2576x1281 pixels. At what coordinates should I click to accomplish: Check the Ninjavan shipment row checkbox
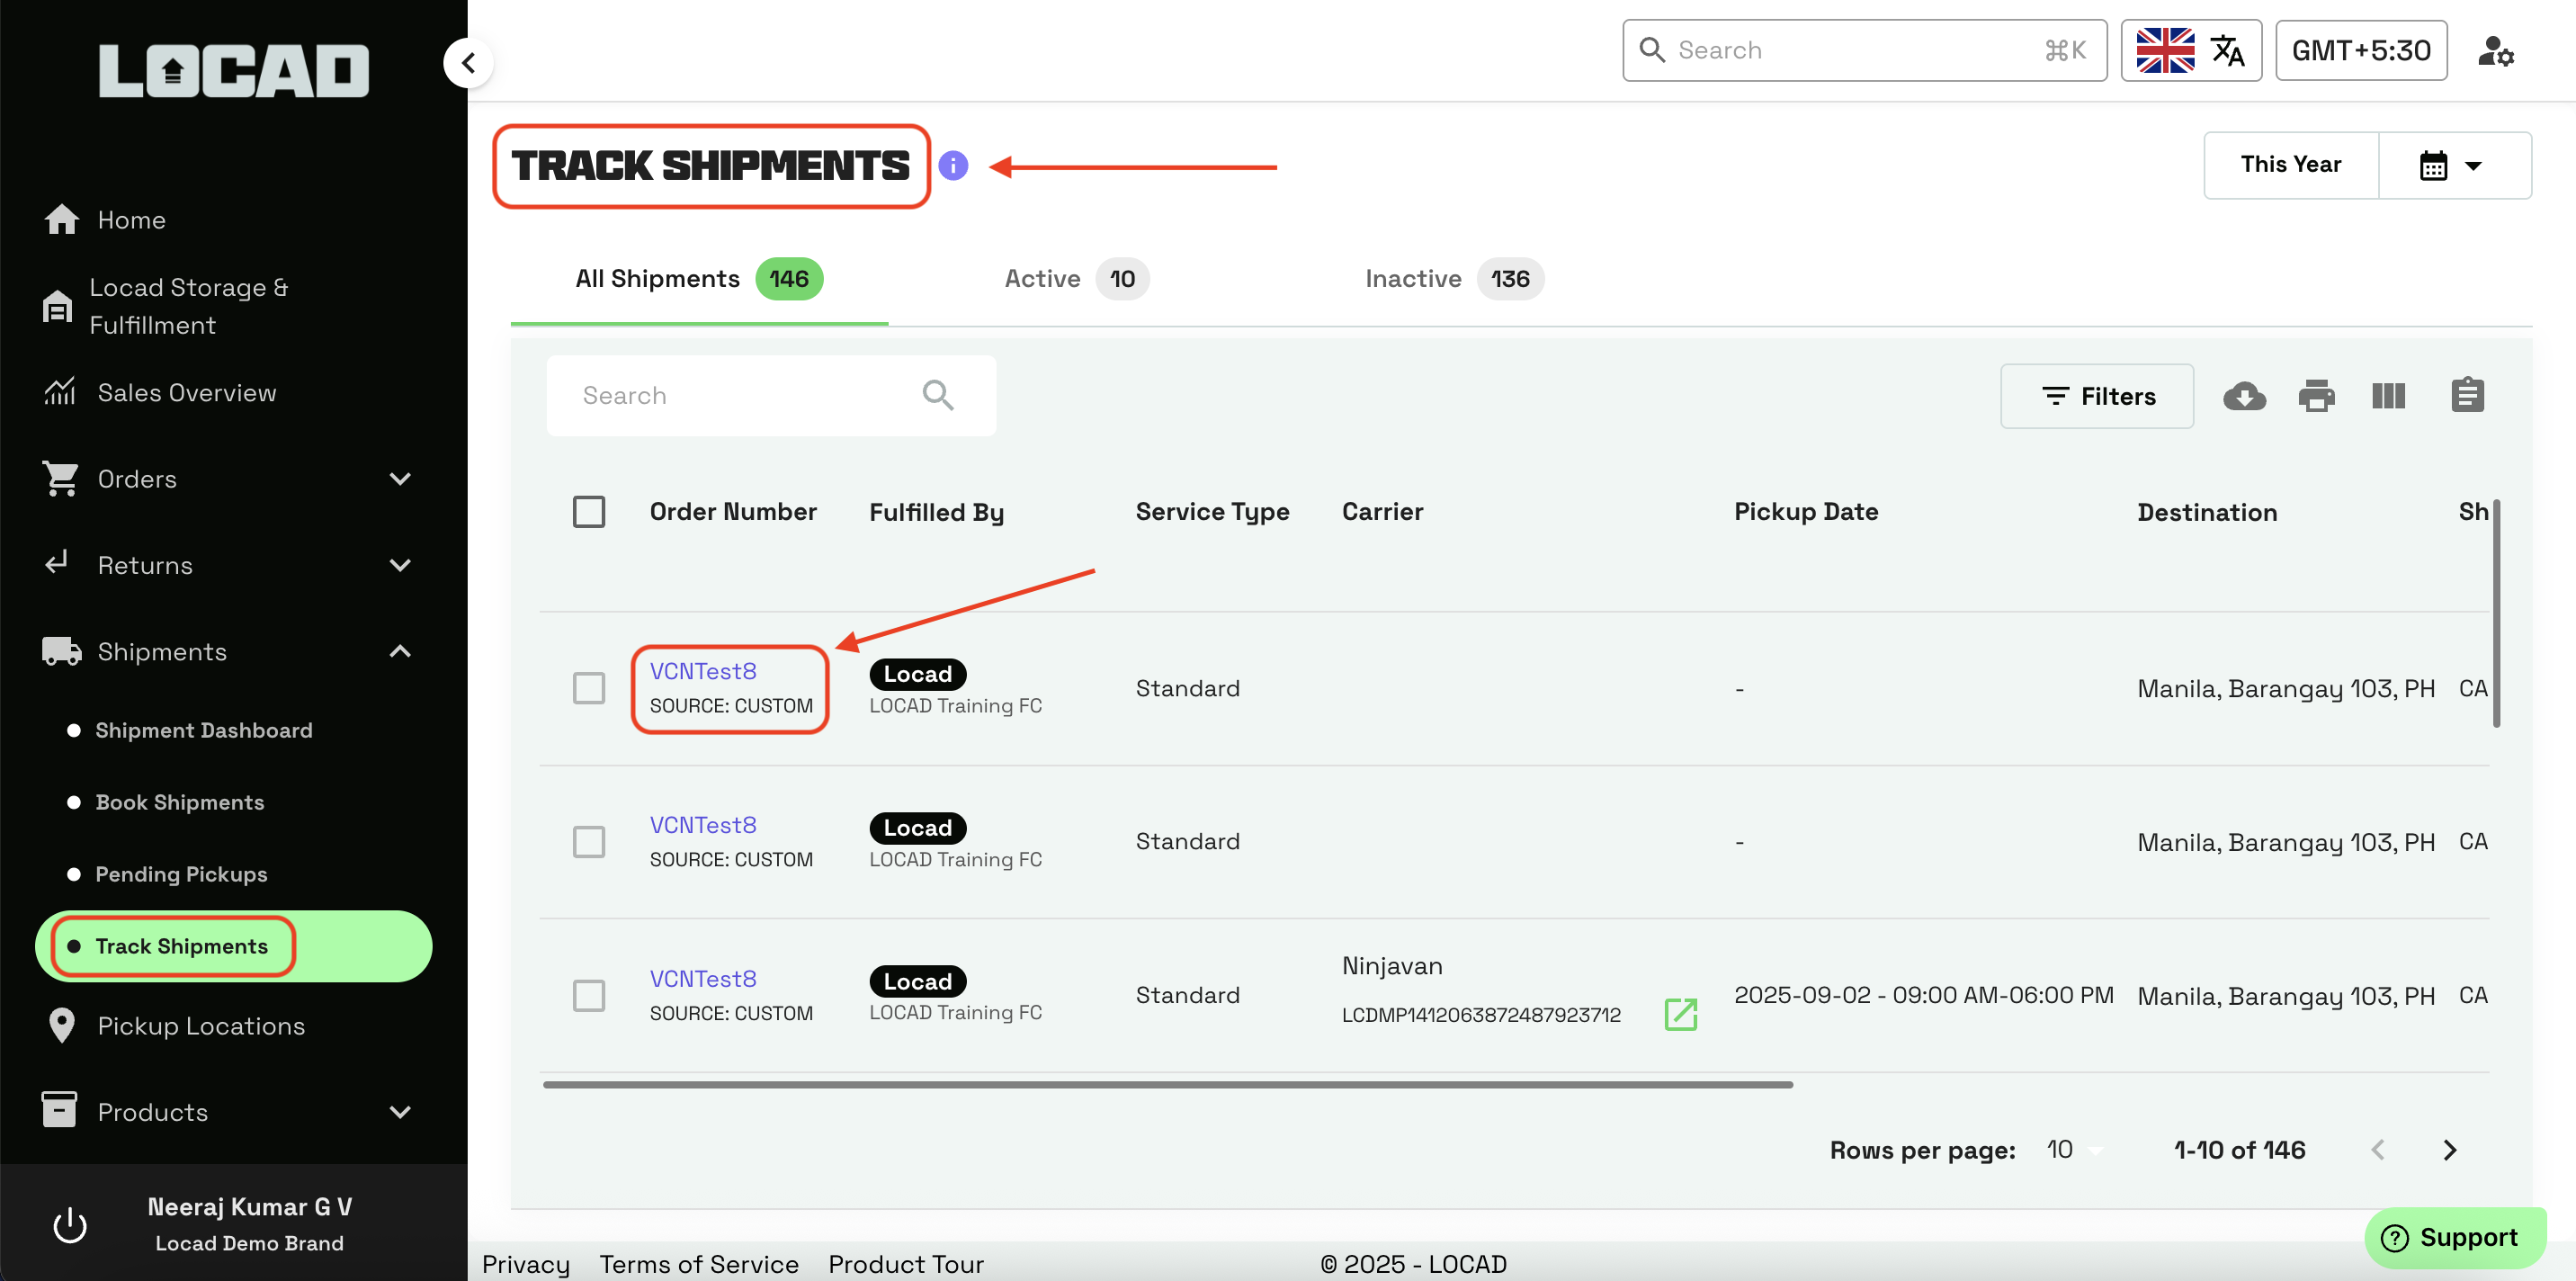click(589, 995)
